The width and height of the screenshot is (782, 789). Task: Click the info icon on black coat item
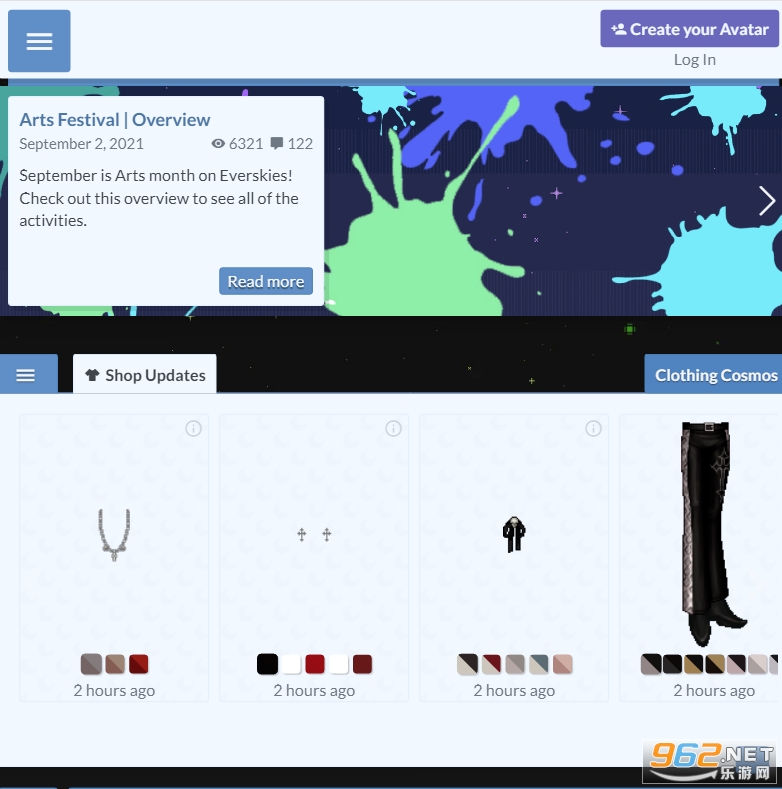(x=593, y=429)
